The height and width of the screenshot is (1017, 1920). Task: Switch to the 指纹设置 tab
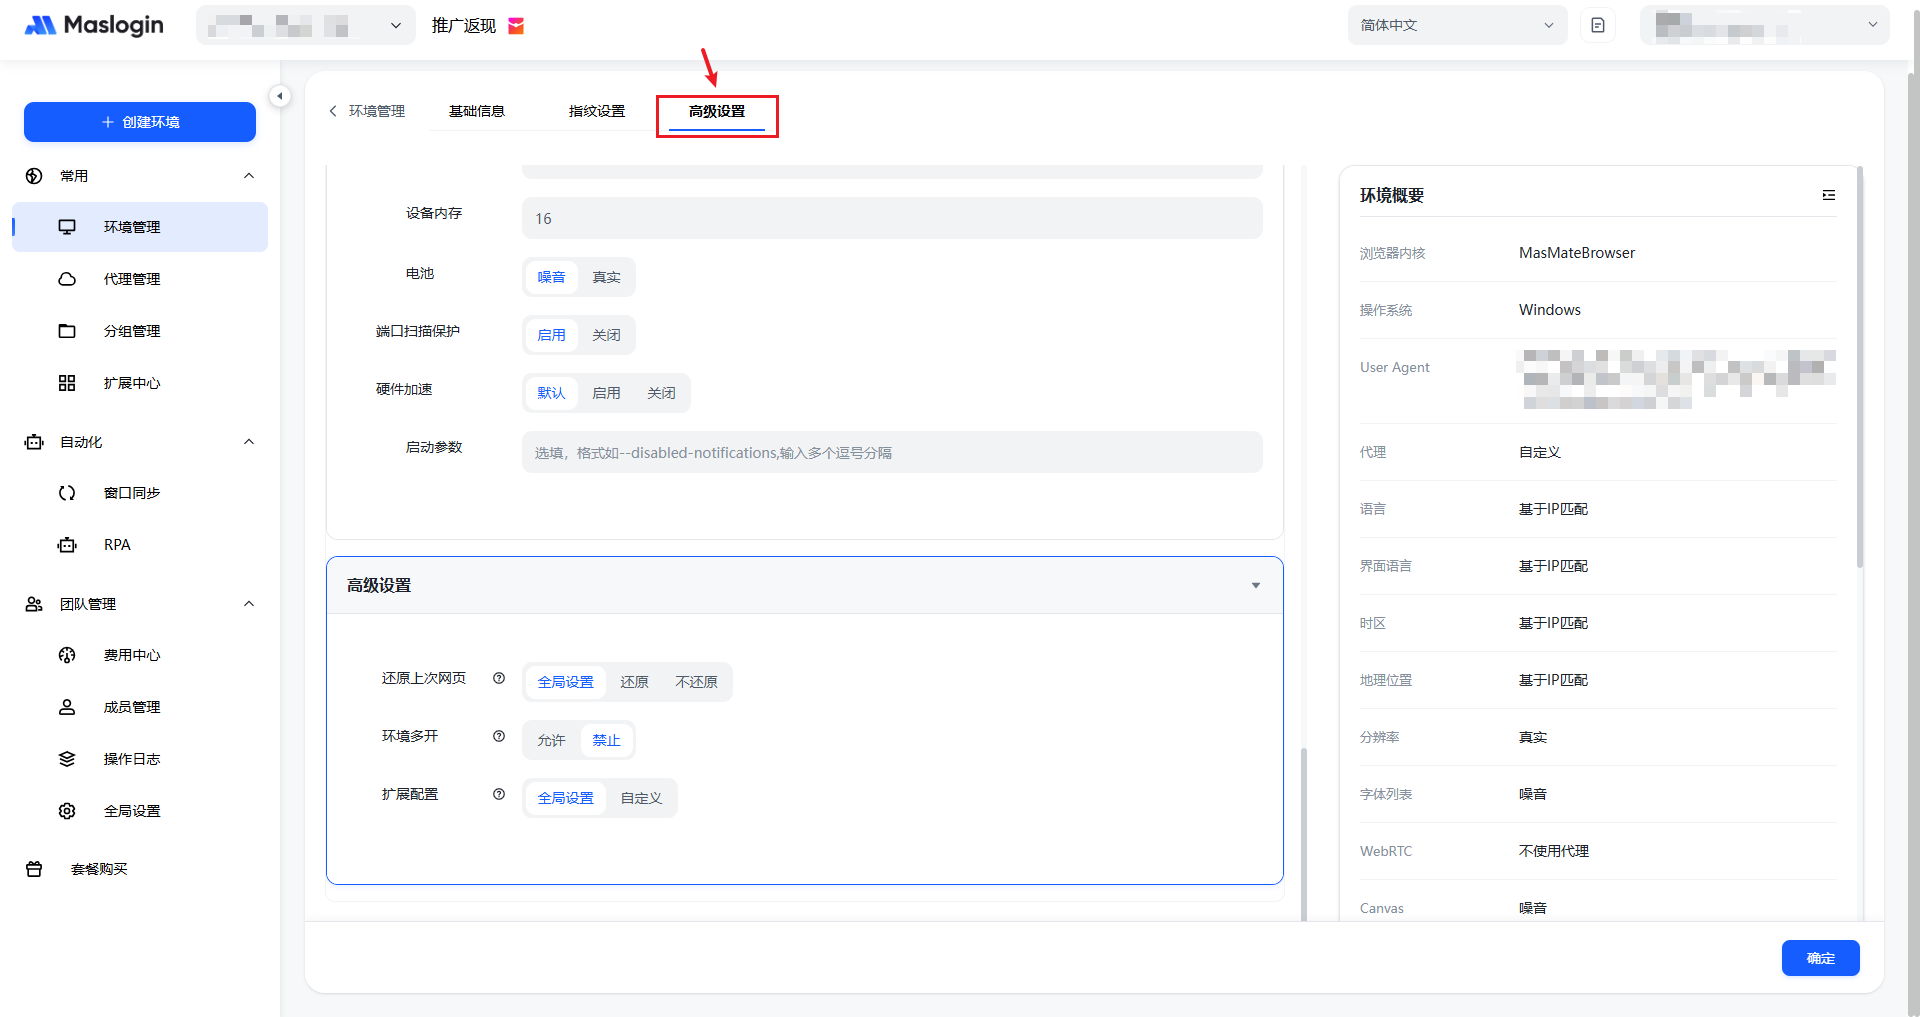pyautogui.click(x=597, y=111)
